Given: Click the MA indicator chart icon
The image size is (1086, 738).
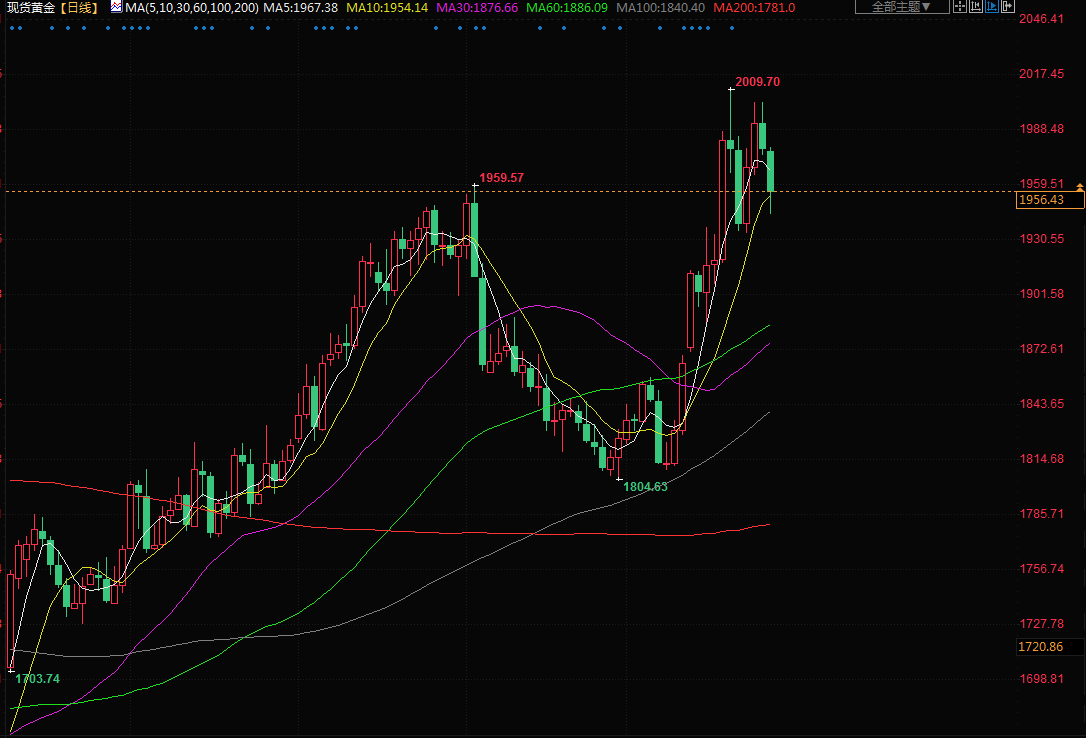Looking at the screenshot, I should pyautogui.click(x=116, y=7).
